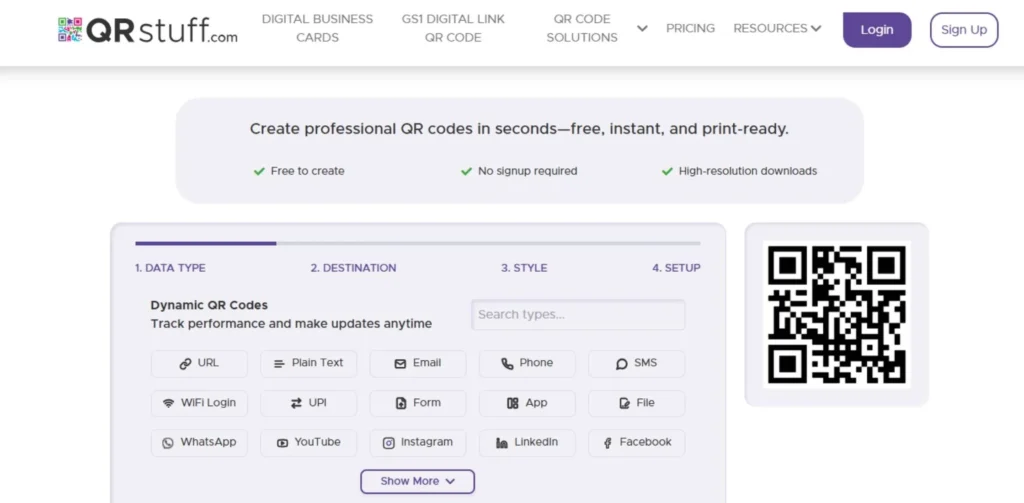Pick the Instagram data type
Viewport: 1024px width, 503px height.
click(x=418, y=443)
